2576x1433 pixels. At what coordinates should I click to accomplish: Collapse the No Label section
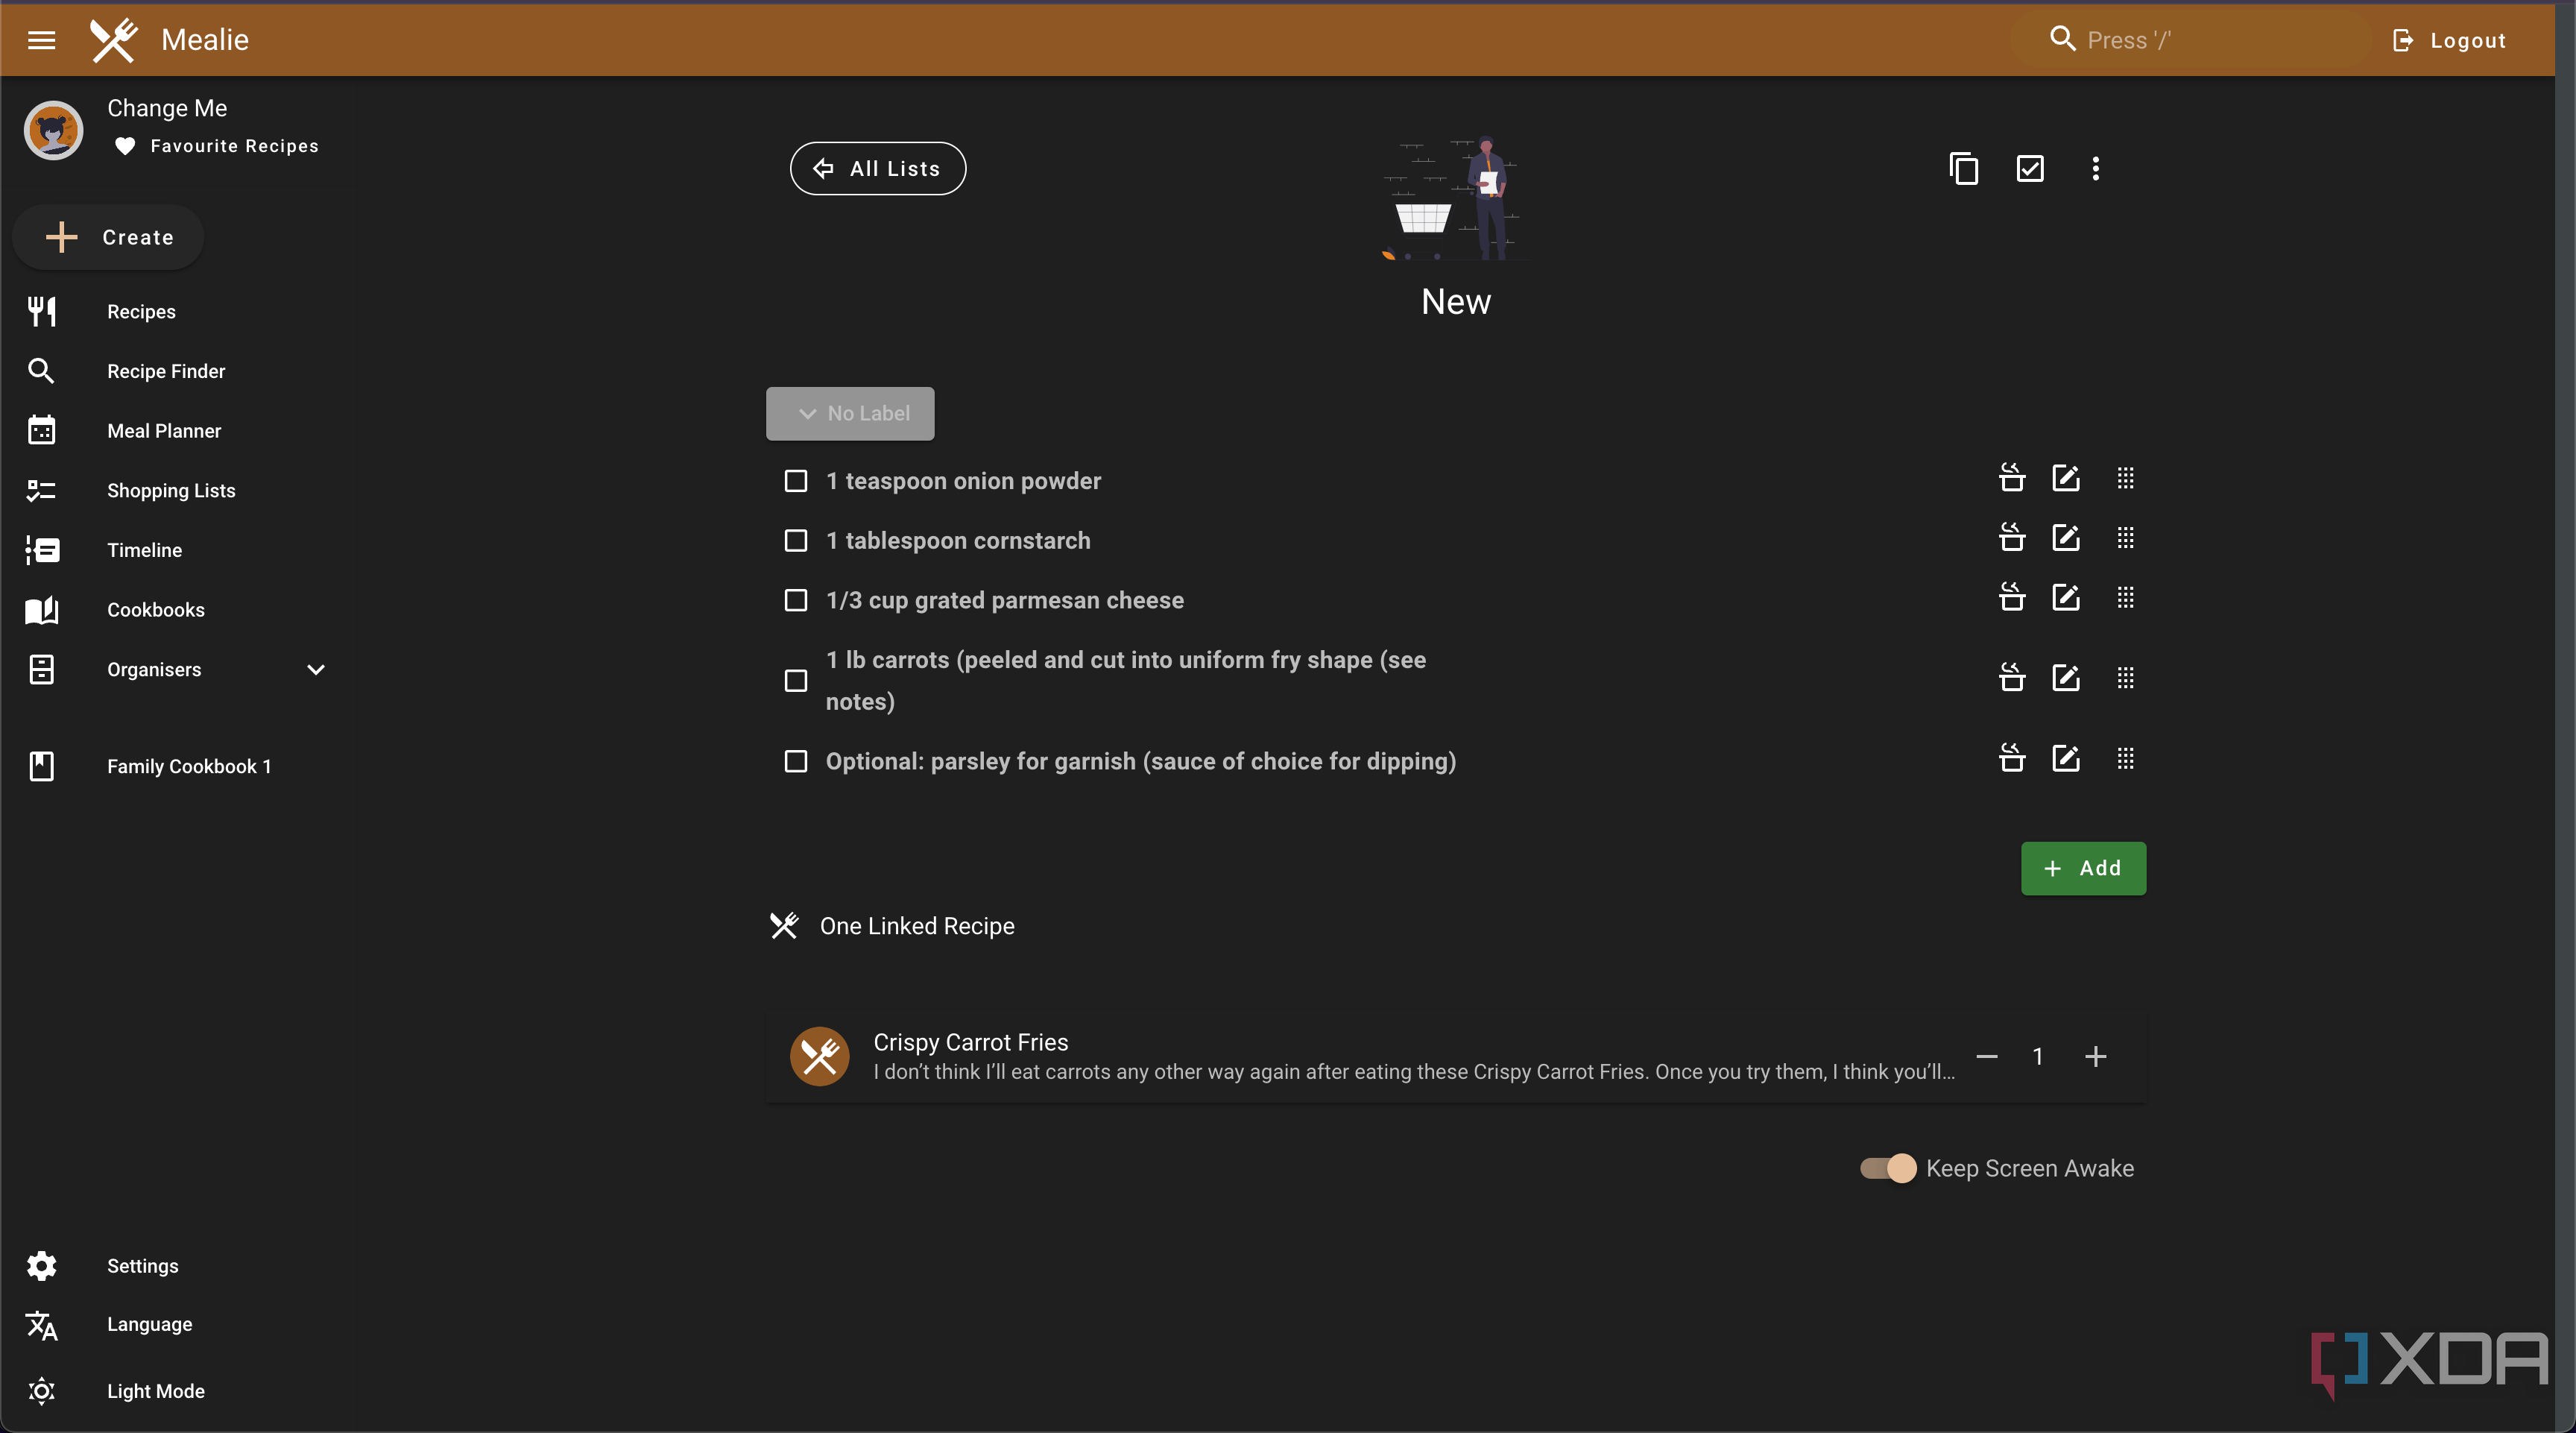[850, 414]
